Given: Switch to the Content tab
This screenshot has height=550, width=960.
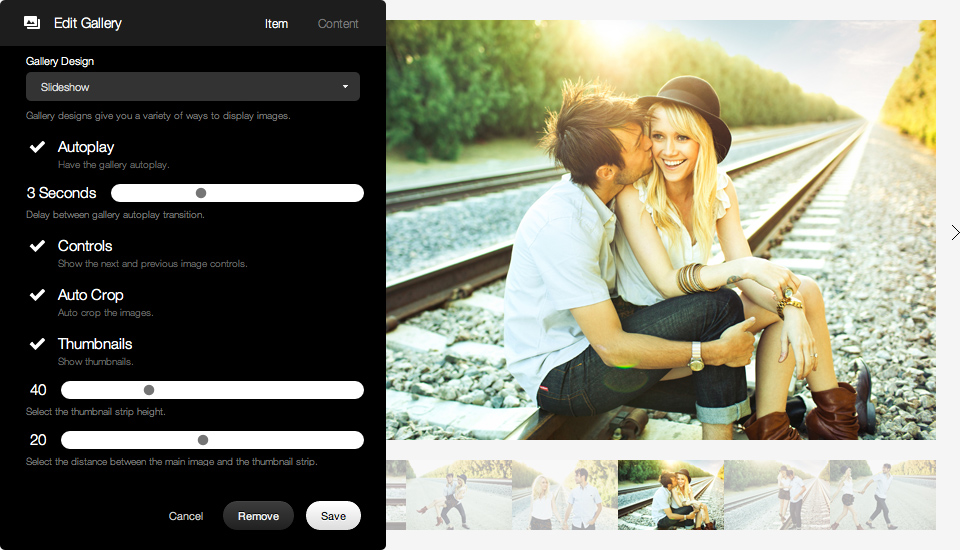Looking at the screenshot, I should 338,24.
